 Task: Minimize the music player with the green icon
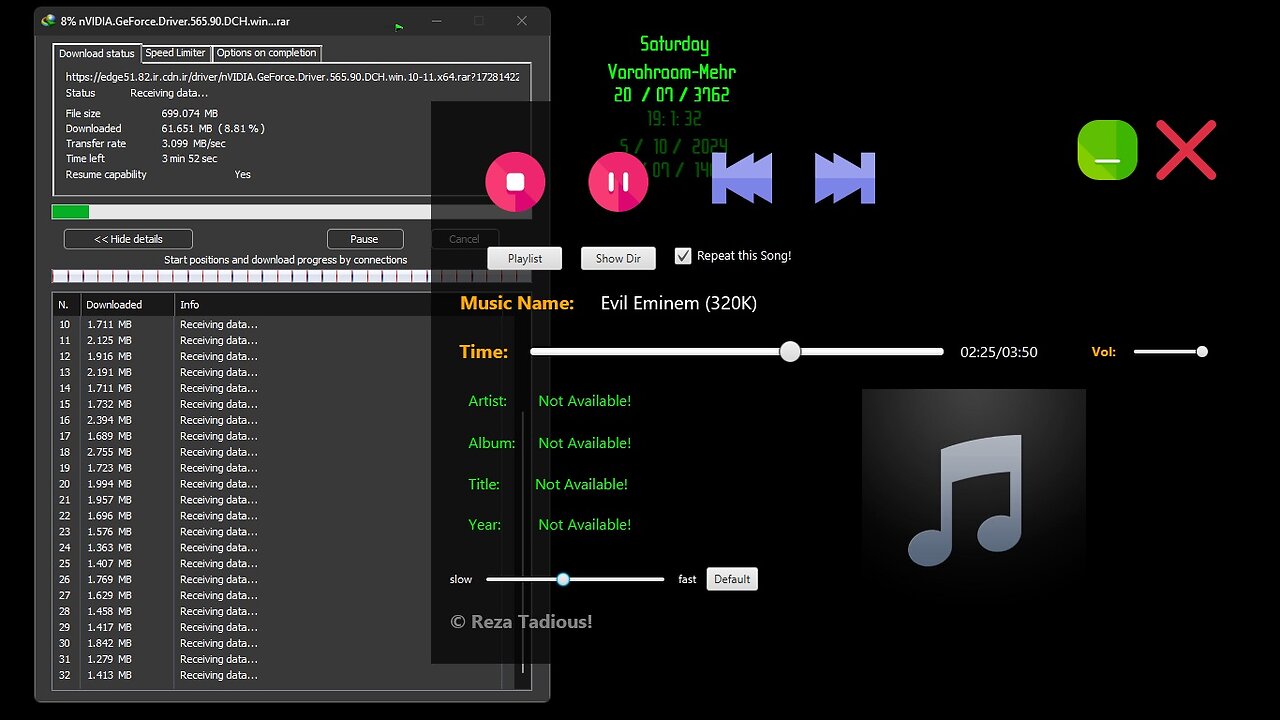pos(1107,150)
